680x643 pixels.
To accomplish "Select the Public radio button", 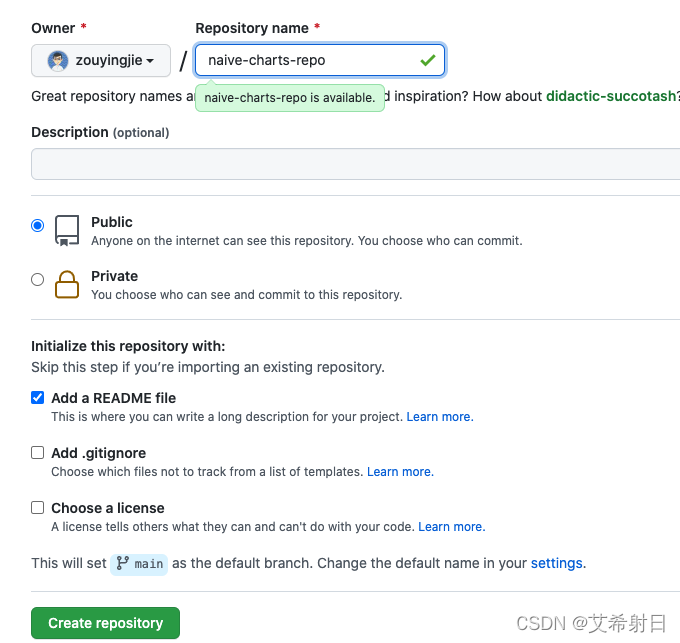I will coord(38,226).
